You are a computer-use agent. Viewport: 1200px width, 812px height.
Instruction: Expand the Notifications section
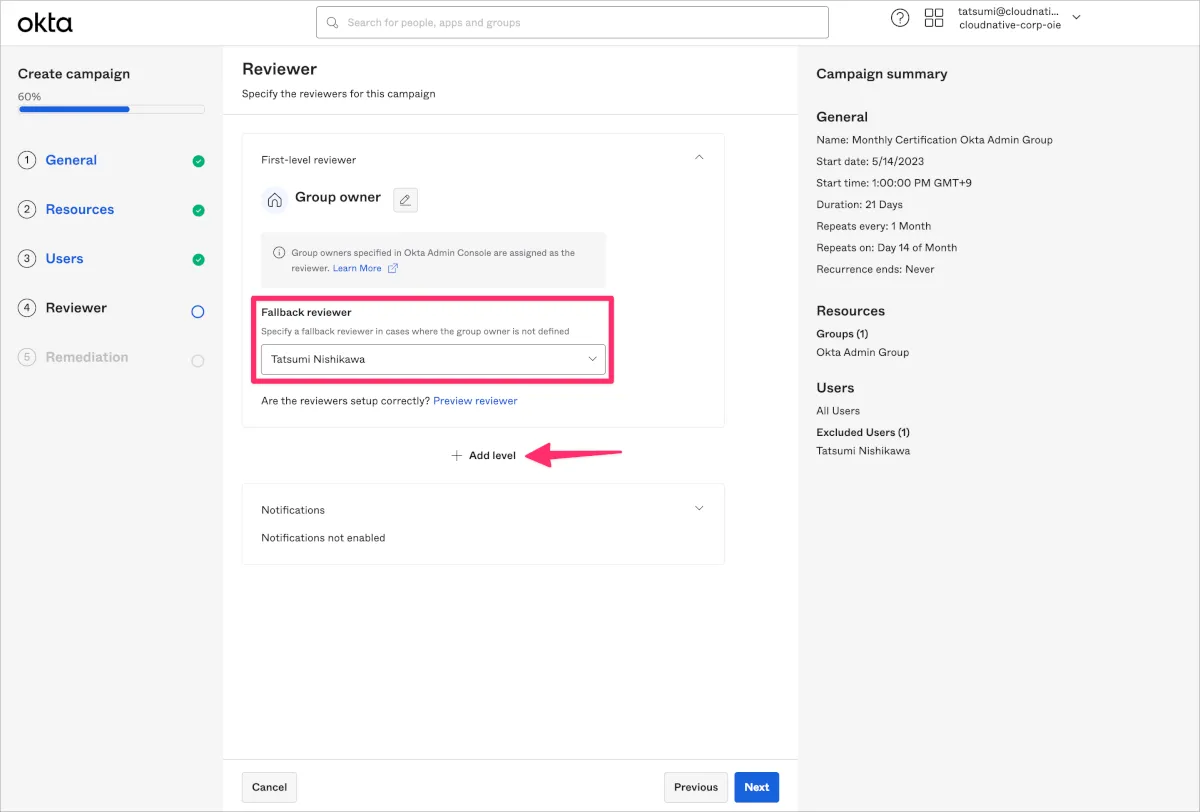point(699,508)
